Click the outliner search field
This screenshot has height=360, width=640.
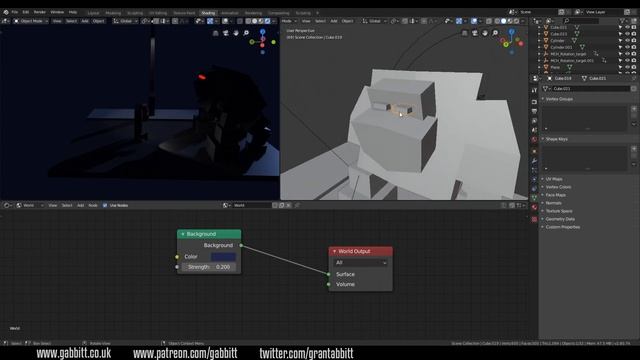coord(581,20)
